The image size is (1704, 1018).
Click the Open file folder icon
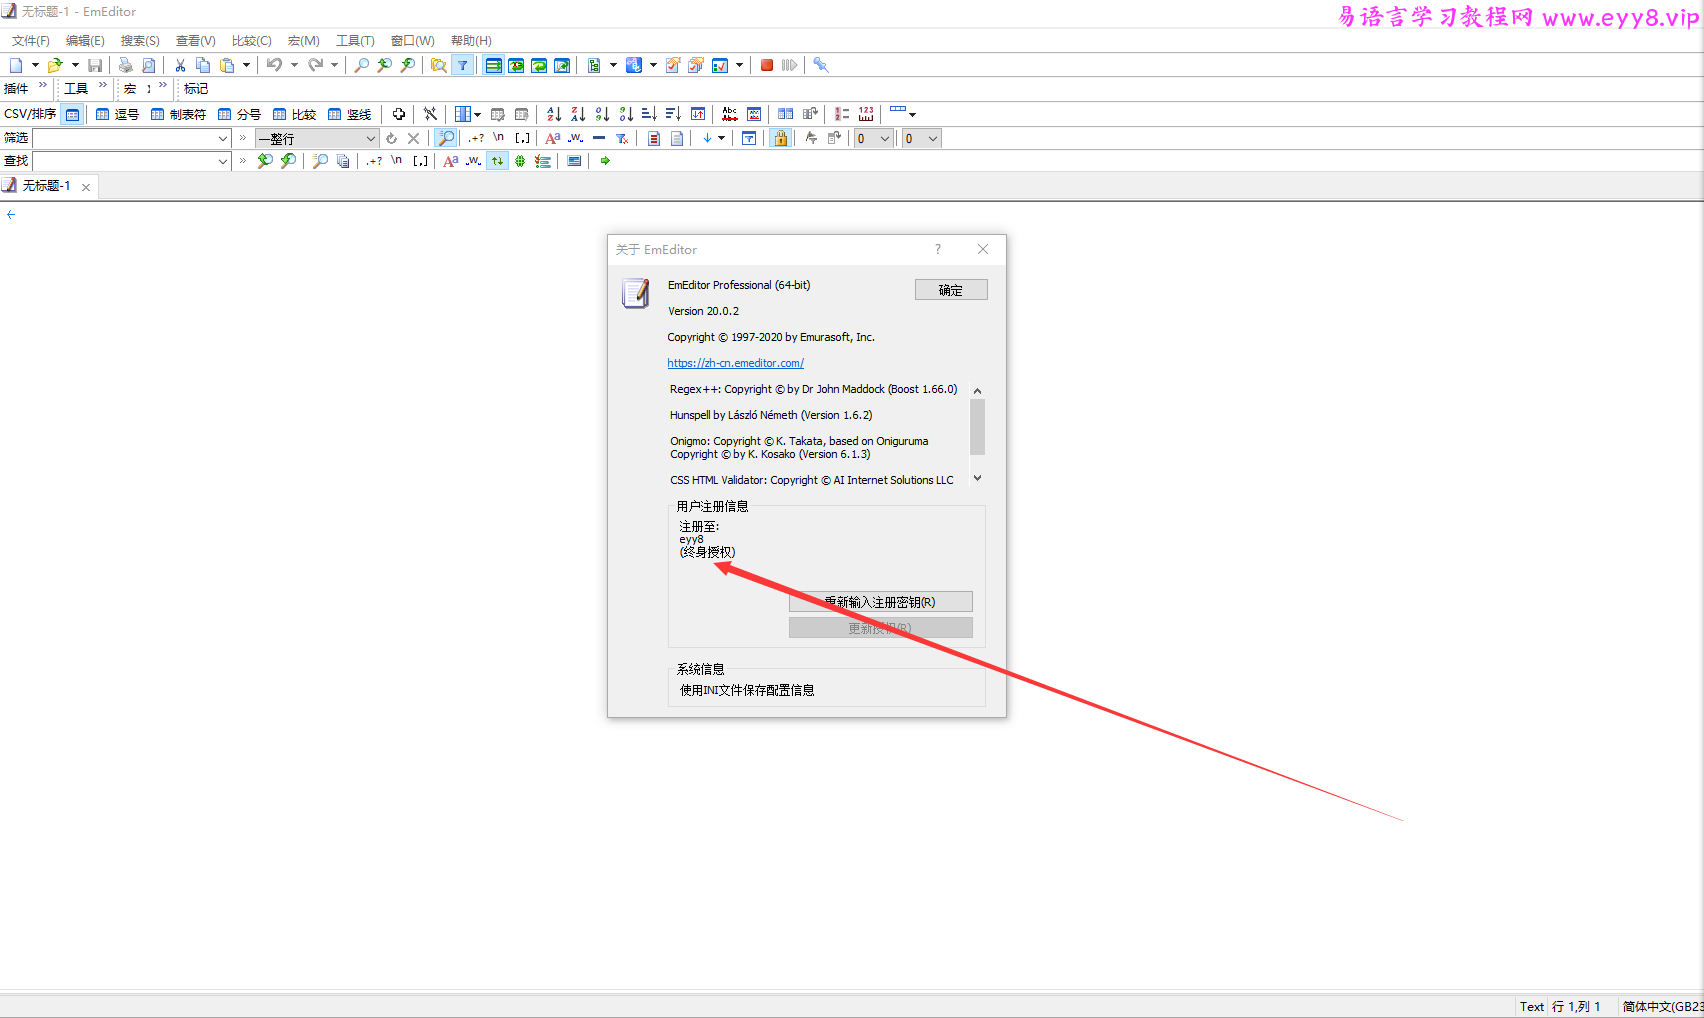[x=55, y=65]
